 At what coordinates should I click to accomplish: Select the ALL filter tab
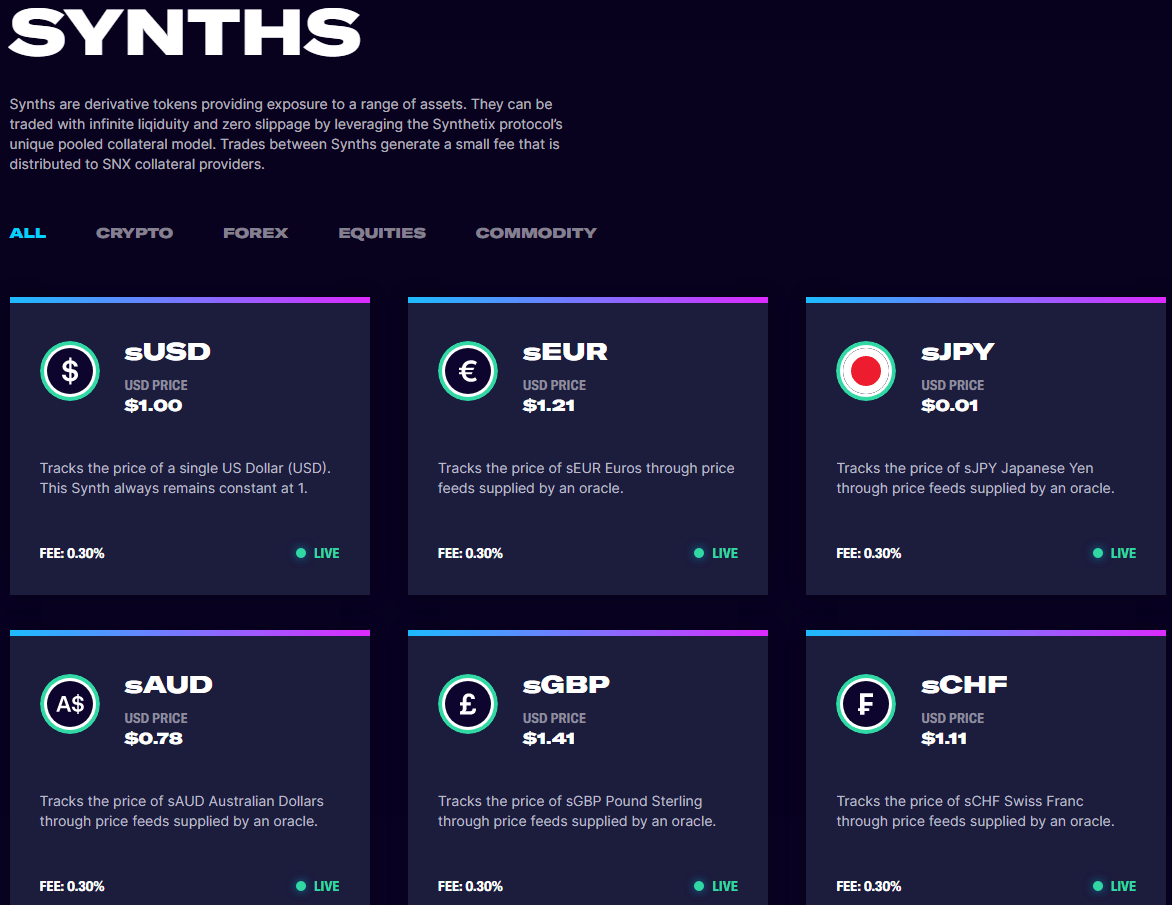[x=28, y=233]
